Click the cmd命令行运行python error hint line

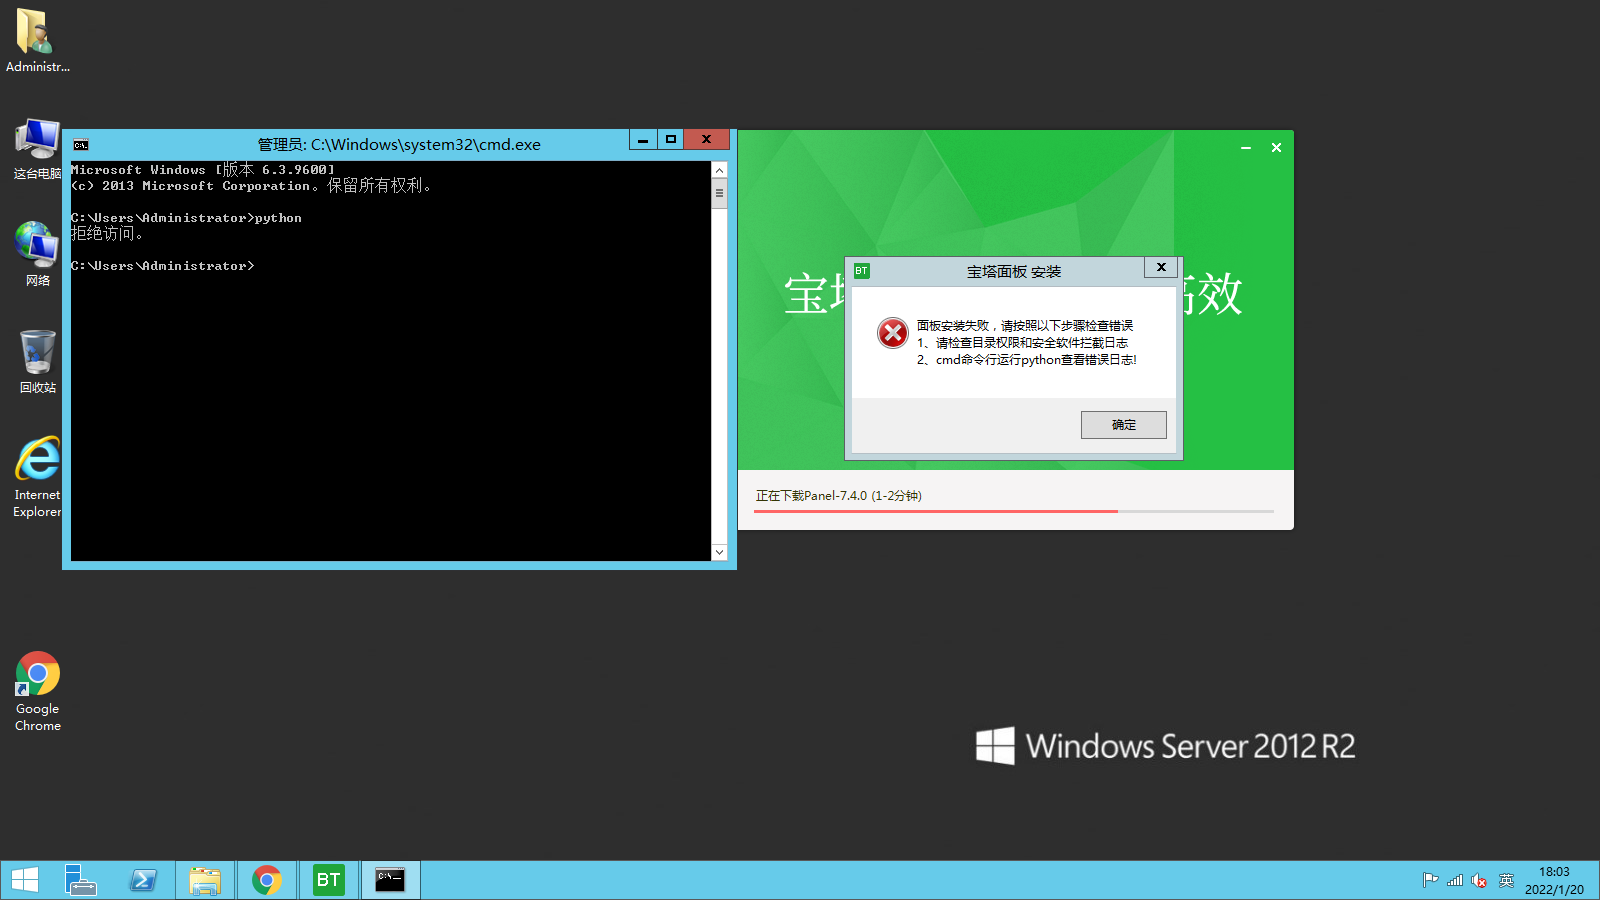[1027, 360]
